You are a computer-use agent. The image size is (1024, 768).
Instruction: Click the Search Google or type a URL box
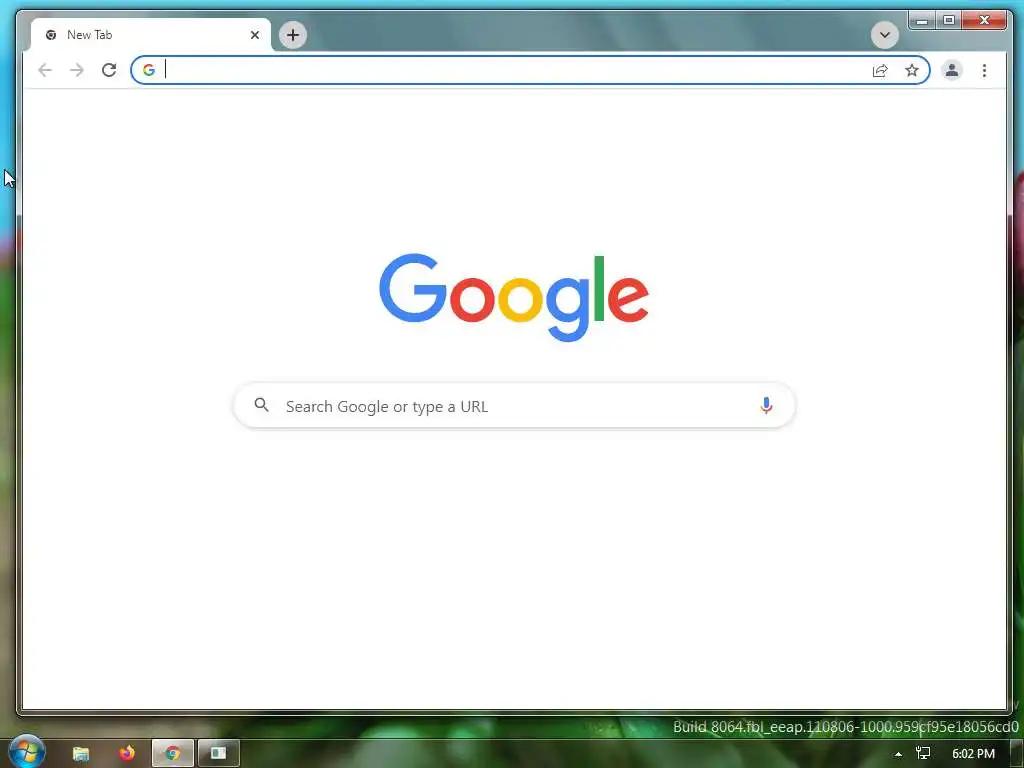[515, 406]
